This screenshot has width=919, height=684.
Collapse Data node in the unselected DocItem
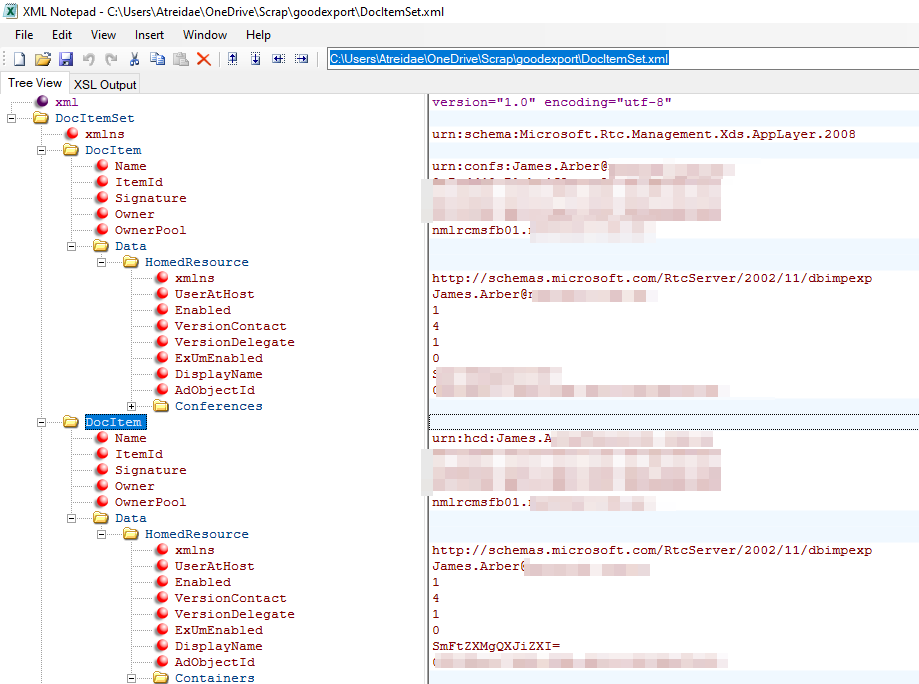click(x=72, y=246)
